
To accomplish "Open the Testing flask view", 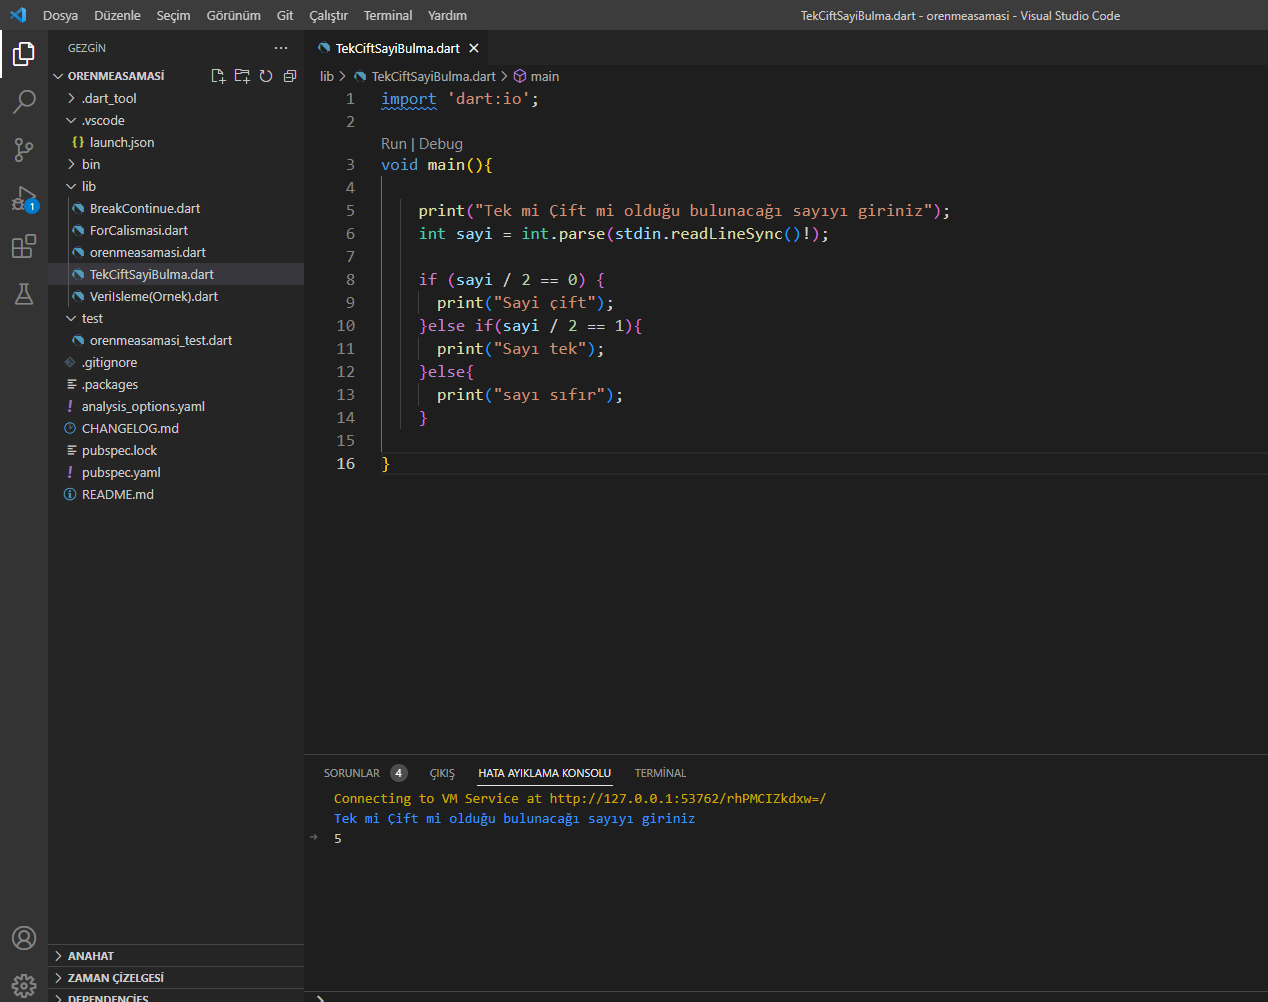I will coord(24,294).
